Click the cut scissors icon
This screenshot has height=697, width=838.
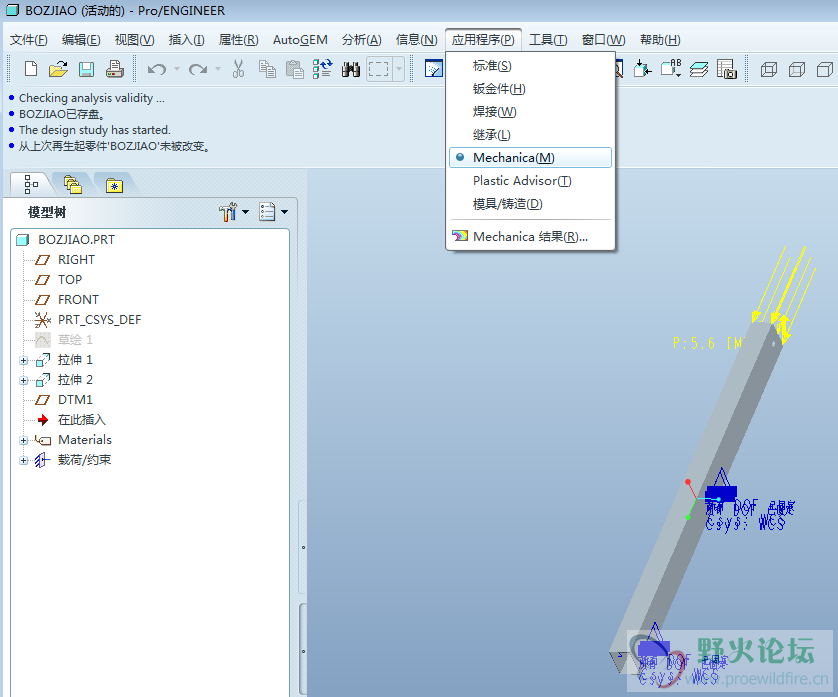(238, 69)
